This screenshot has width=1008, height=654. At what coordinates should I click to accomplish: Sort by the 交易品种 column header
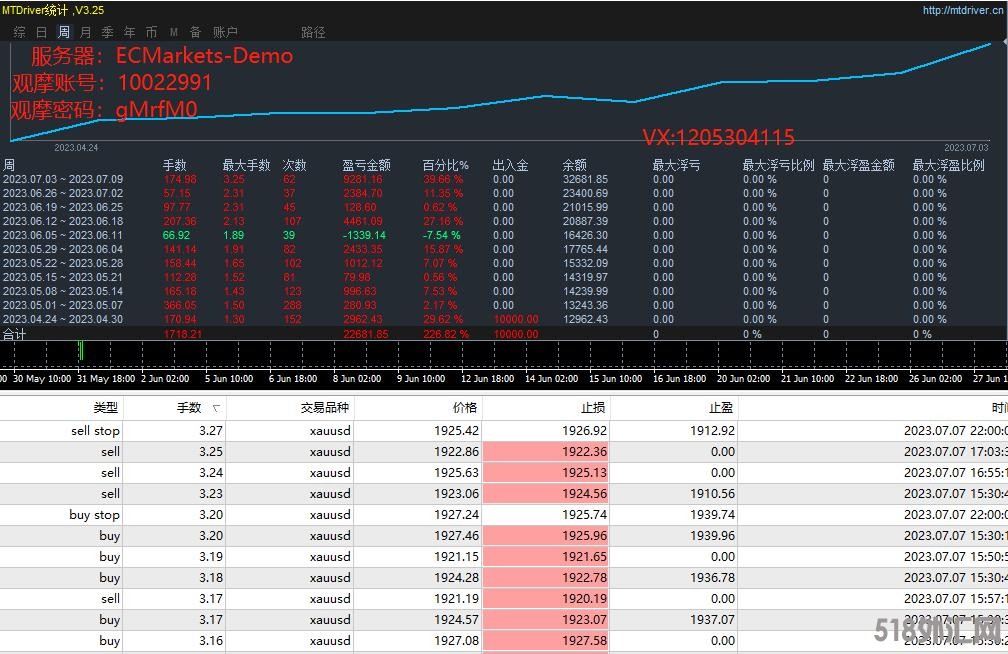pyautogui.click(x=325, y=408)
